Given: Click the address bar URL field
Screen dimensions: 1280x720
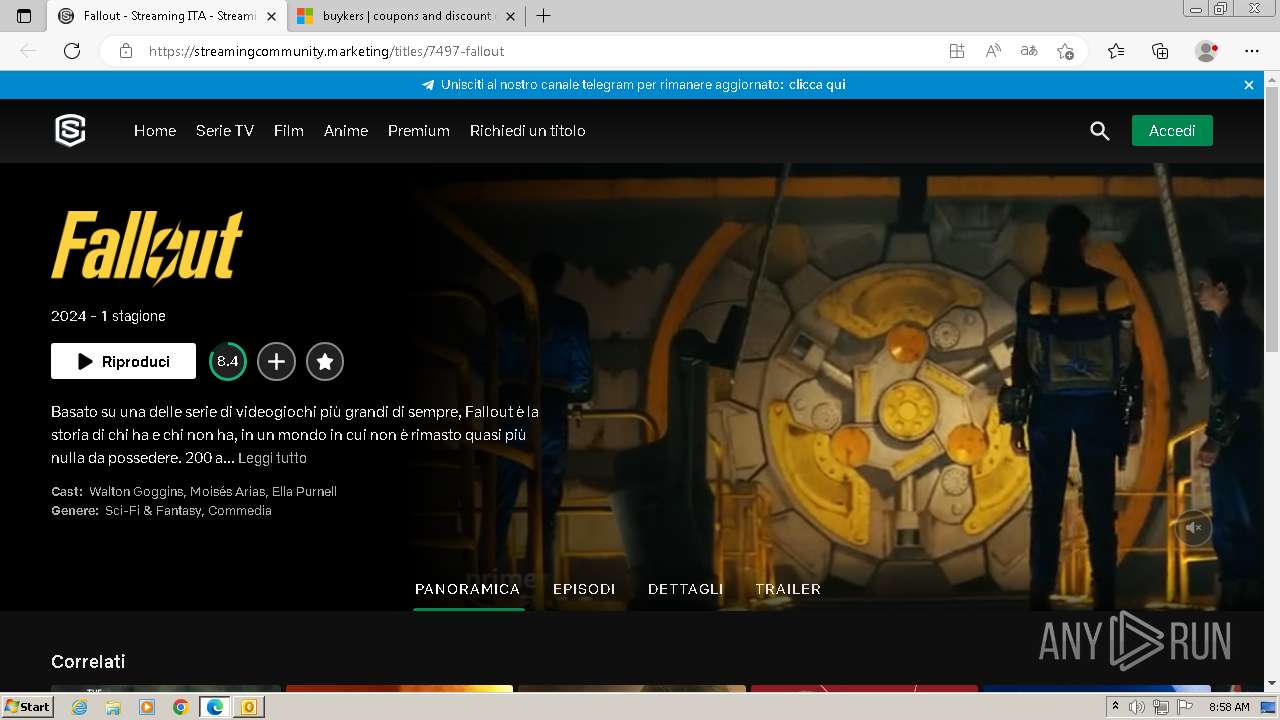Looking at the screenshot, I should click(540, 51).
